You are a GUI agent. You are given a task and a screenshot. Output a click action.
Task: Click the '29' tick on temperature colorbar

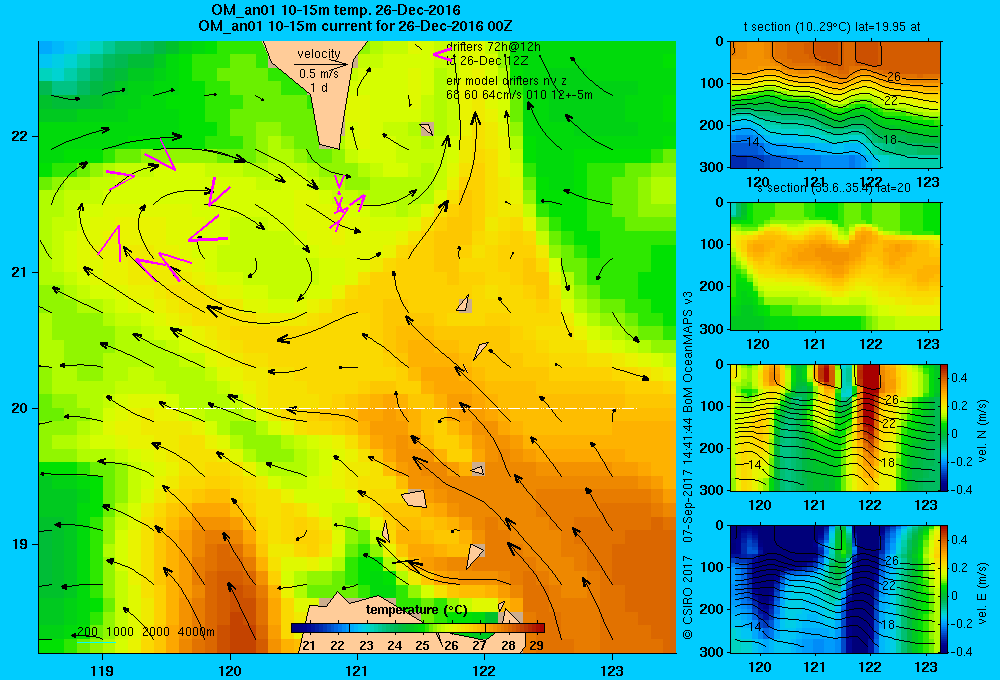(536, 646)
